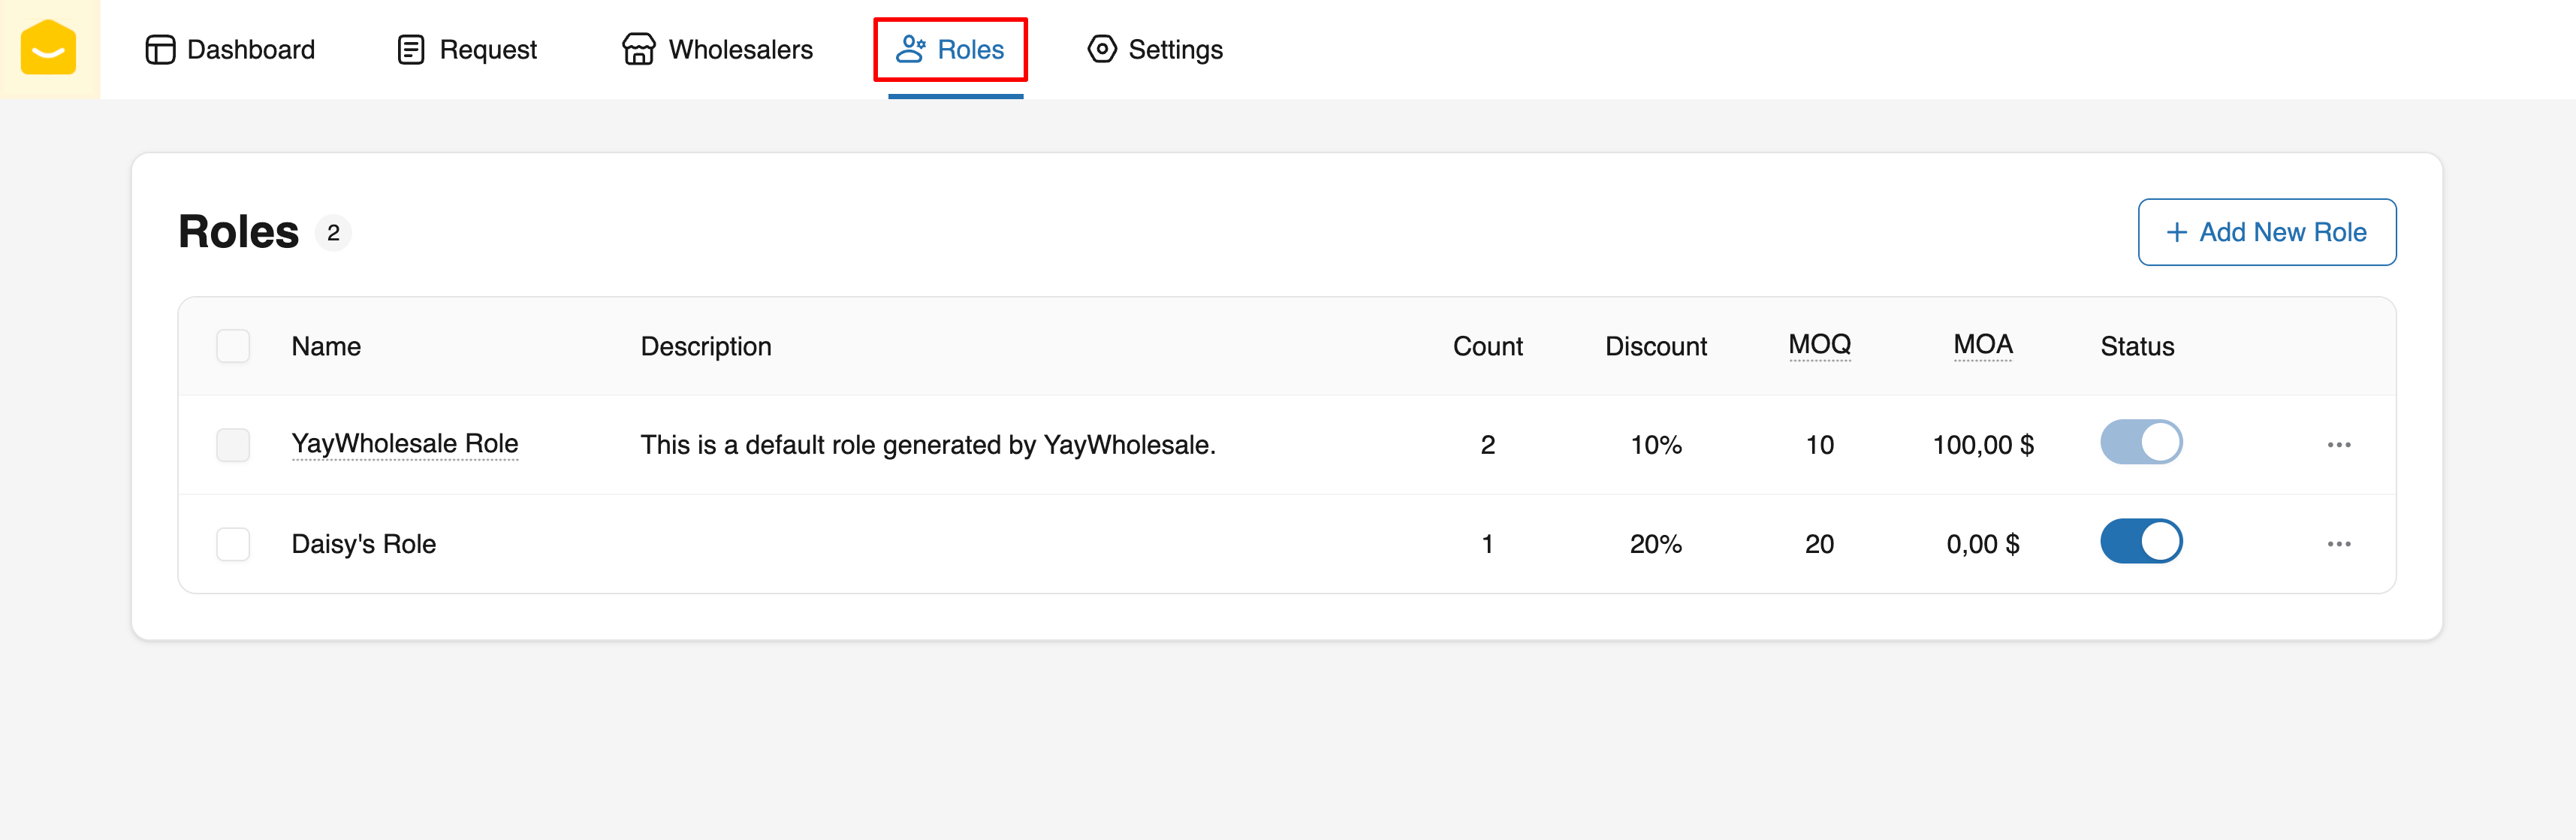This screenshot has width=2576, height=840.
Task: Select the YayWholesale Role row checkbox
Action: coord(233,445)
